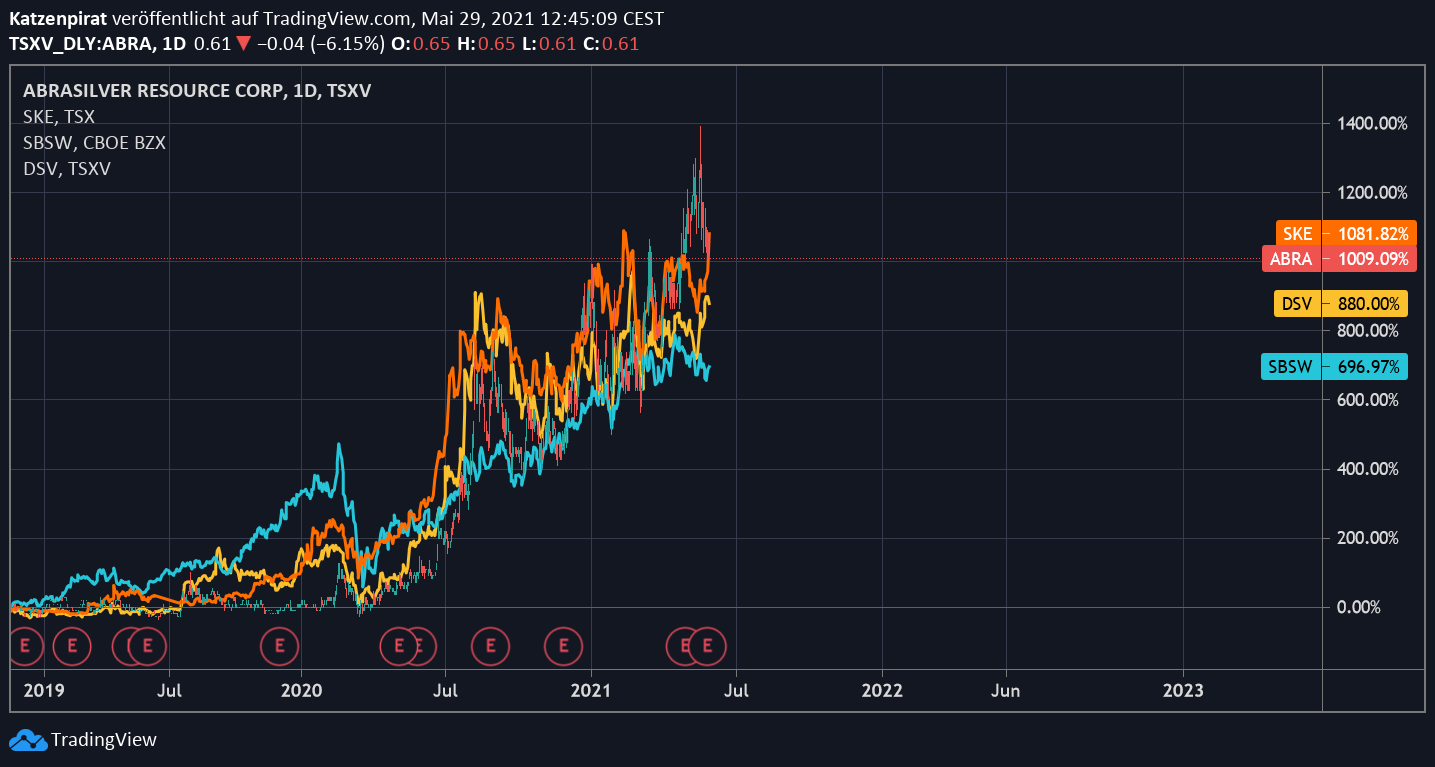
Task: Click the 2023 time axis label
Action: click(1184, 690)
